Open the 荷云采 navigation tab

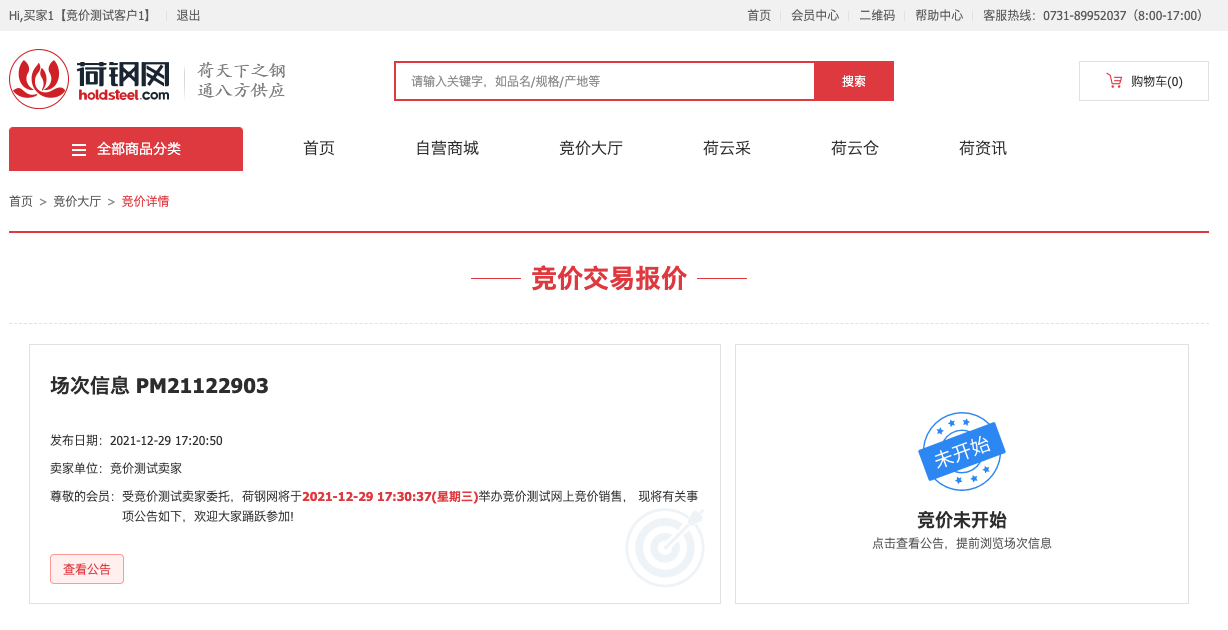(727, 149)
